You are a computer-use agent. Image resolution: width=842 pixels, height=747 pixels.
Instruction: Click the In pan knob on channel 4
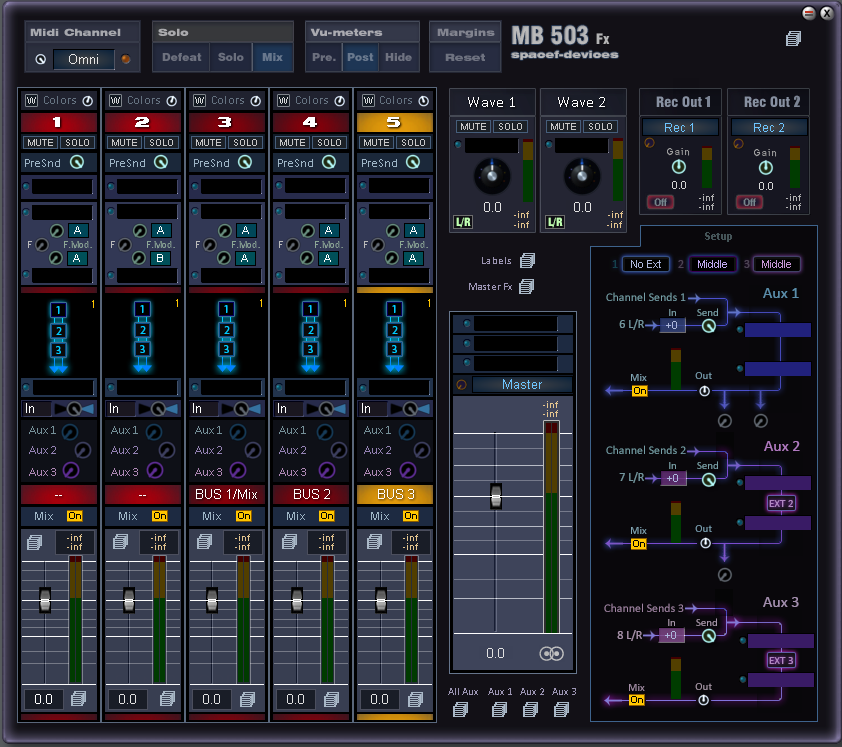[326, 409]
